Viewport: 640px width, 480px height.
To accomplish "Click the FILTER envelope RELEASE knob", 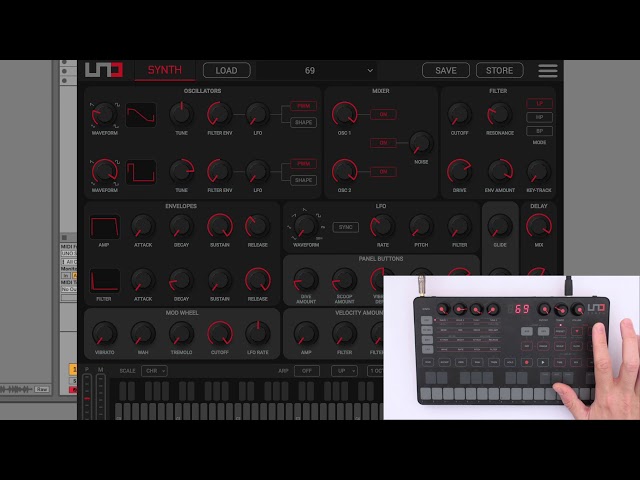I will point(258,280).
